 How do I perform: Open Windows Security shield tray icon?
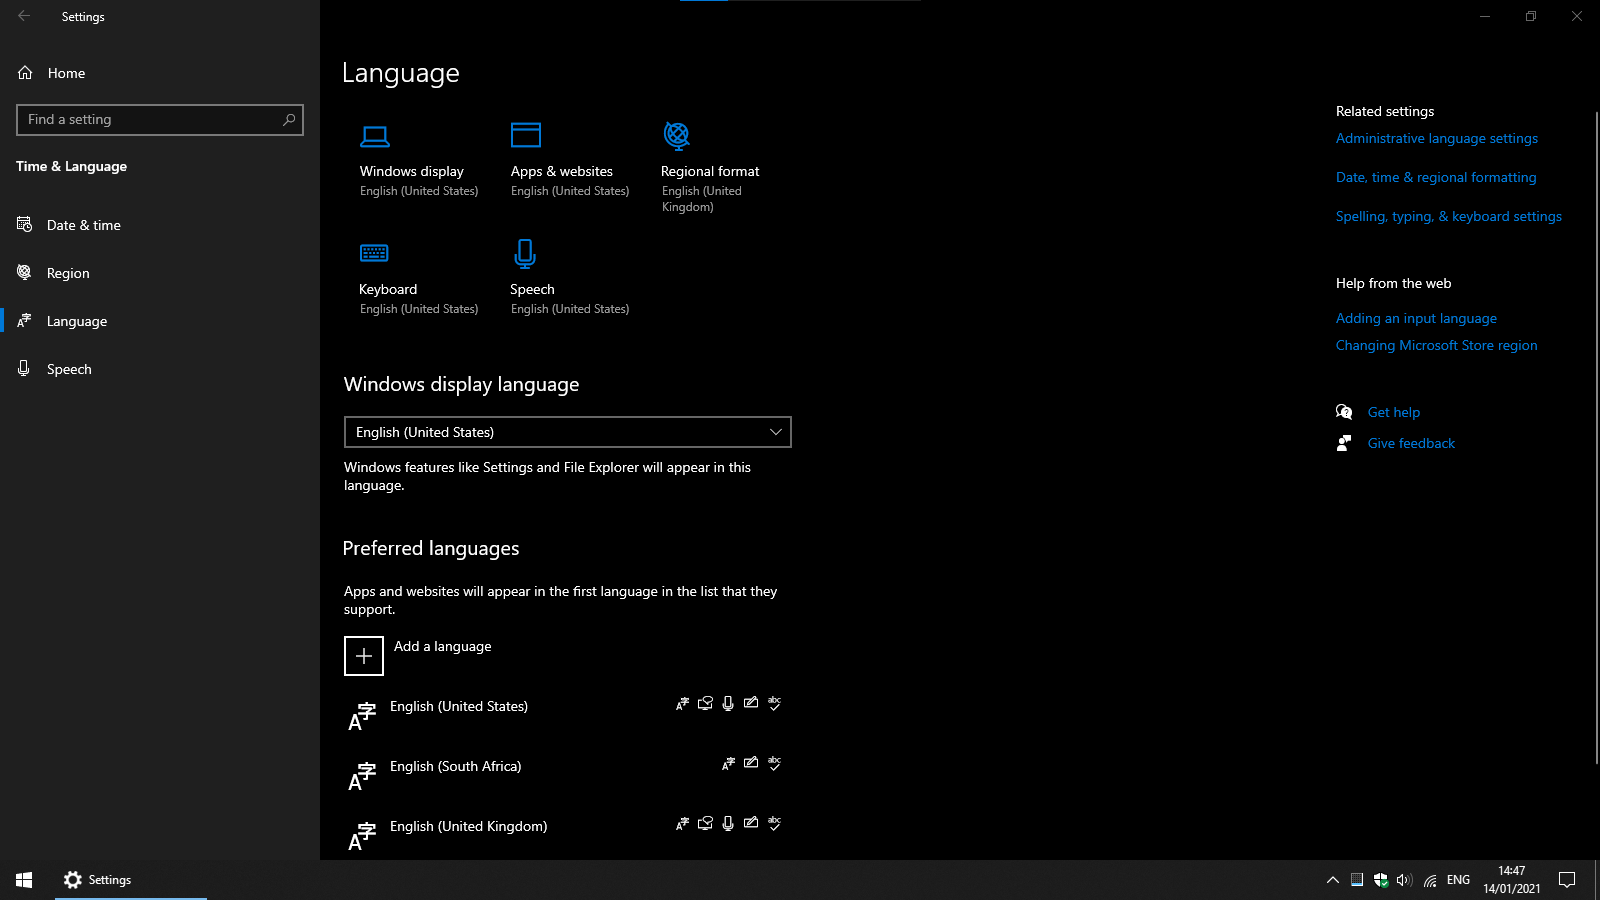(1381, 880)
